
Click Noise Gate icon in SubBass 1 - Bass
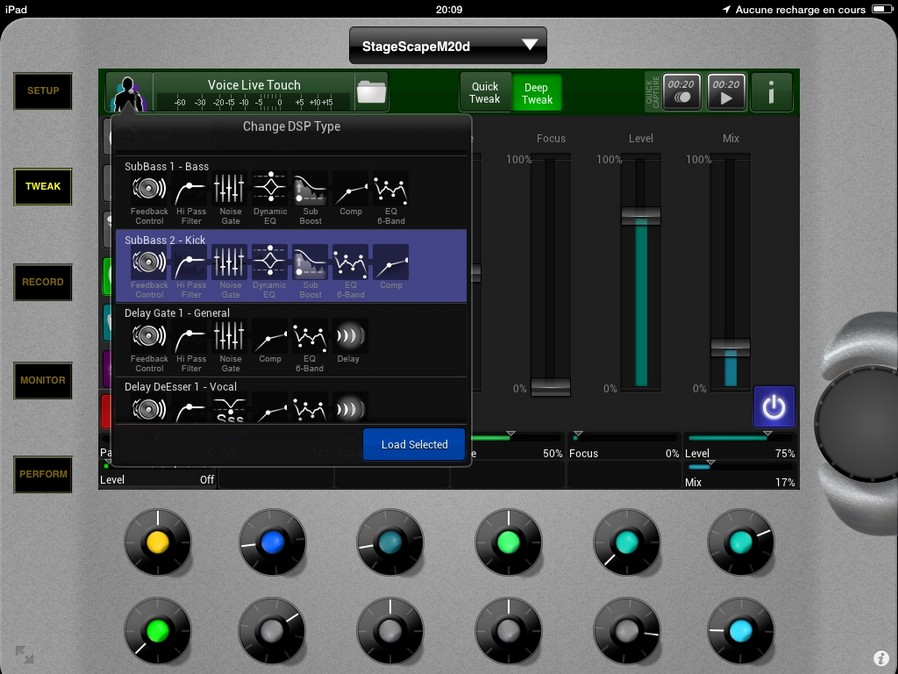(x=230, y=190)
